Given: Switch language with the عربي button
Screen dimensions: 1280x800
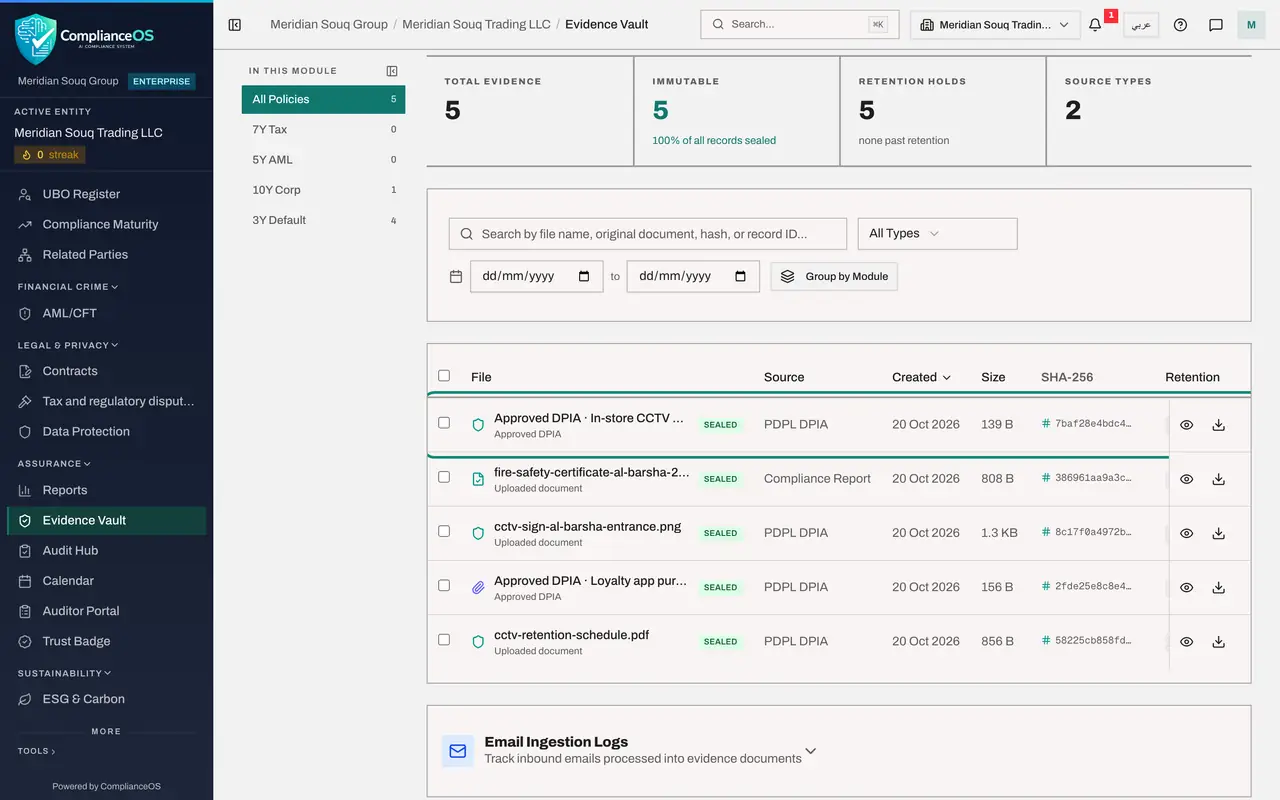Looking at the screenshot, I should pos(1141,25).
